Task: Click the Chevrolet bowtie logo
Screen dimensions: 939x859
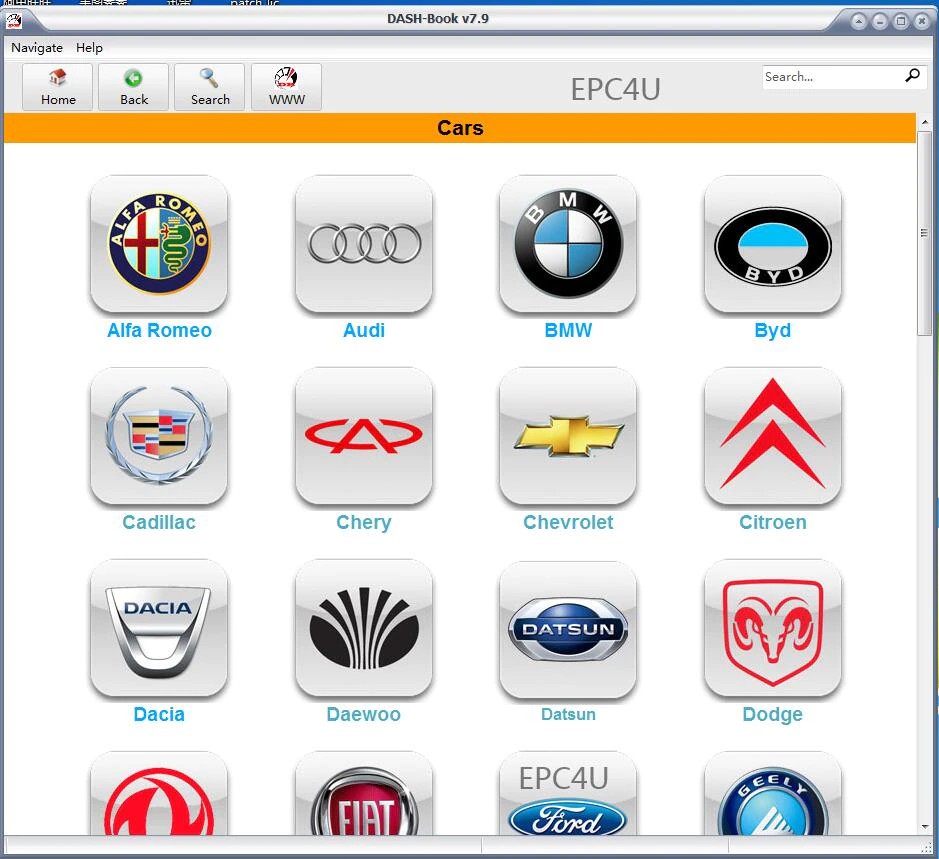Action: click(568, 437)
